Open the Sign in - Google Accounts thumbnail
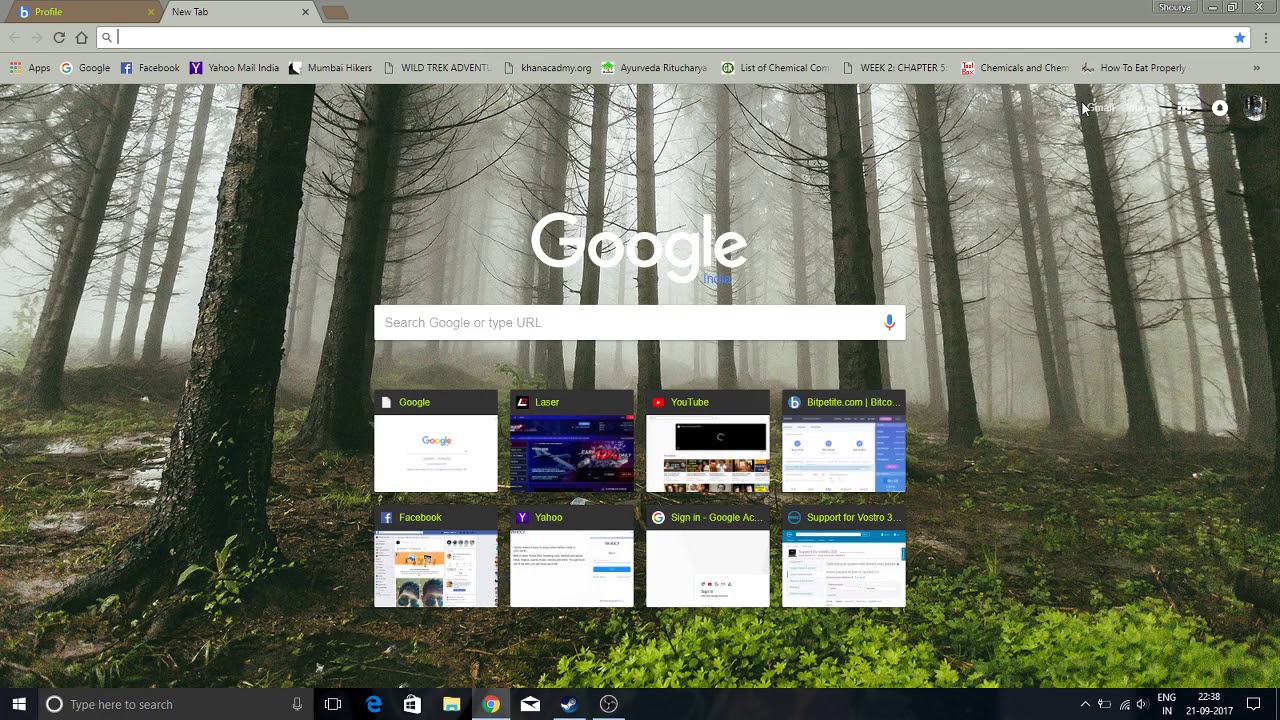 click(708, 556)
